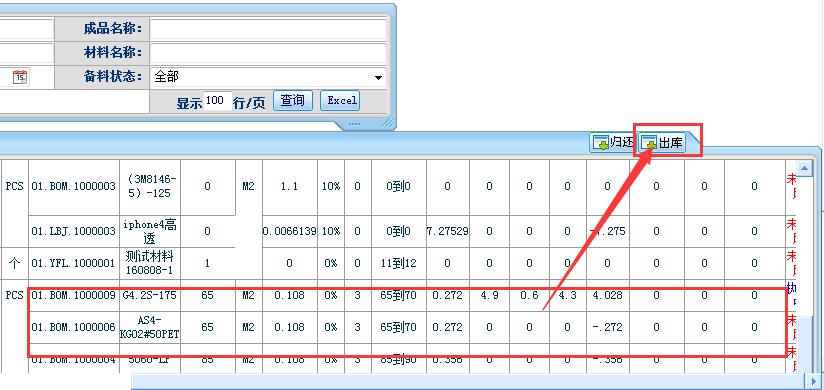Click the G4.2S-175 material name cell
This screenshot has width=824, height=390.
click(150, 295)
